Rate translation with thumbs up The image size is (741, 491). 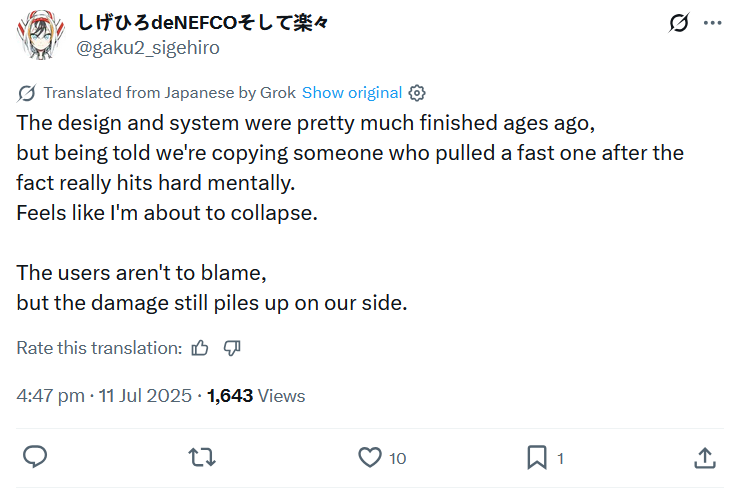[200, 348]
